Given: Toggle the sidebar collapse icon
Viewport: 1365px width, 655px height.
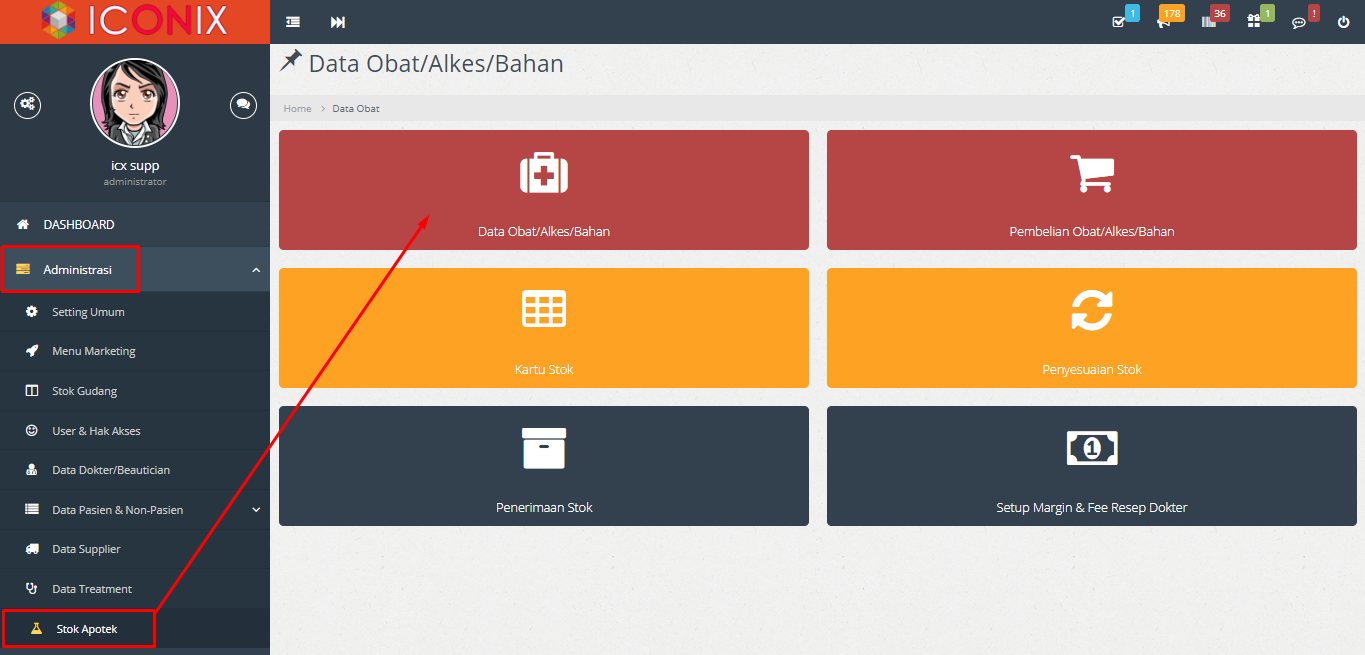Looking at the screenshot, I should point(293,22).
